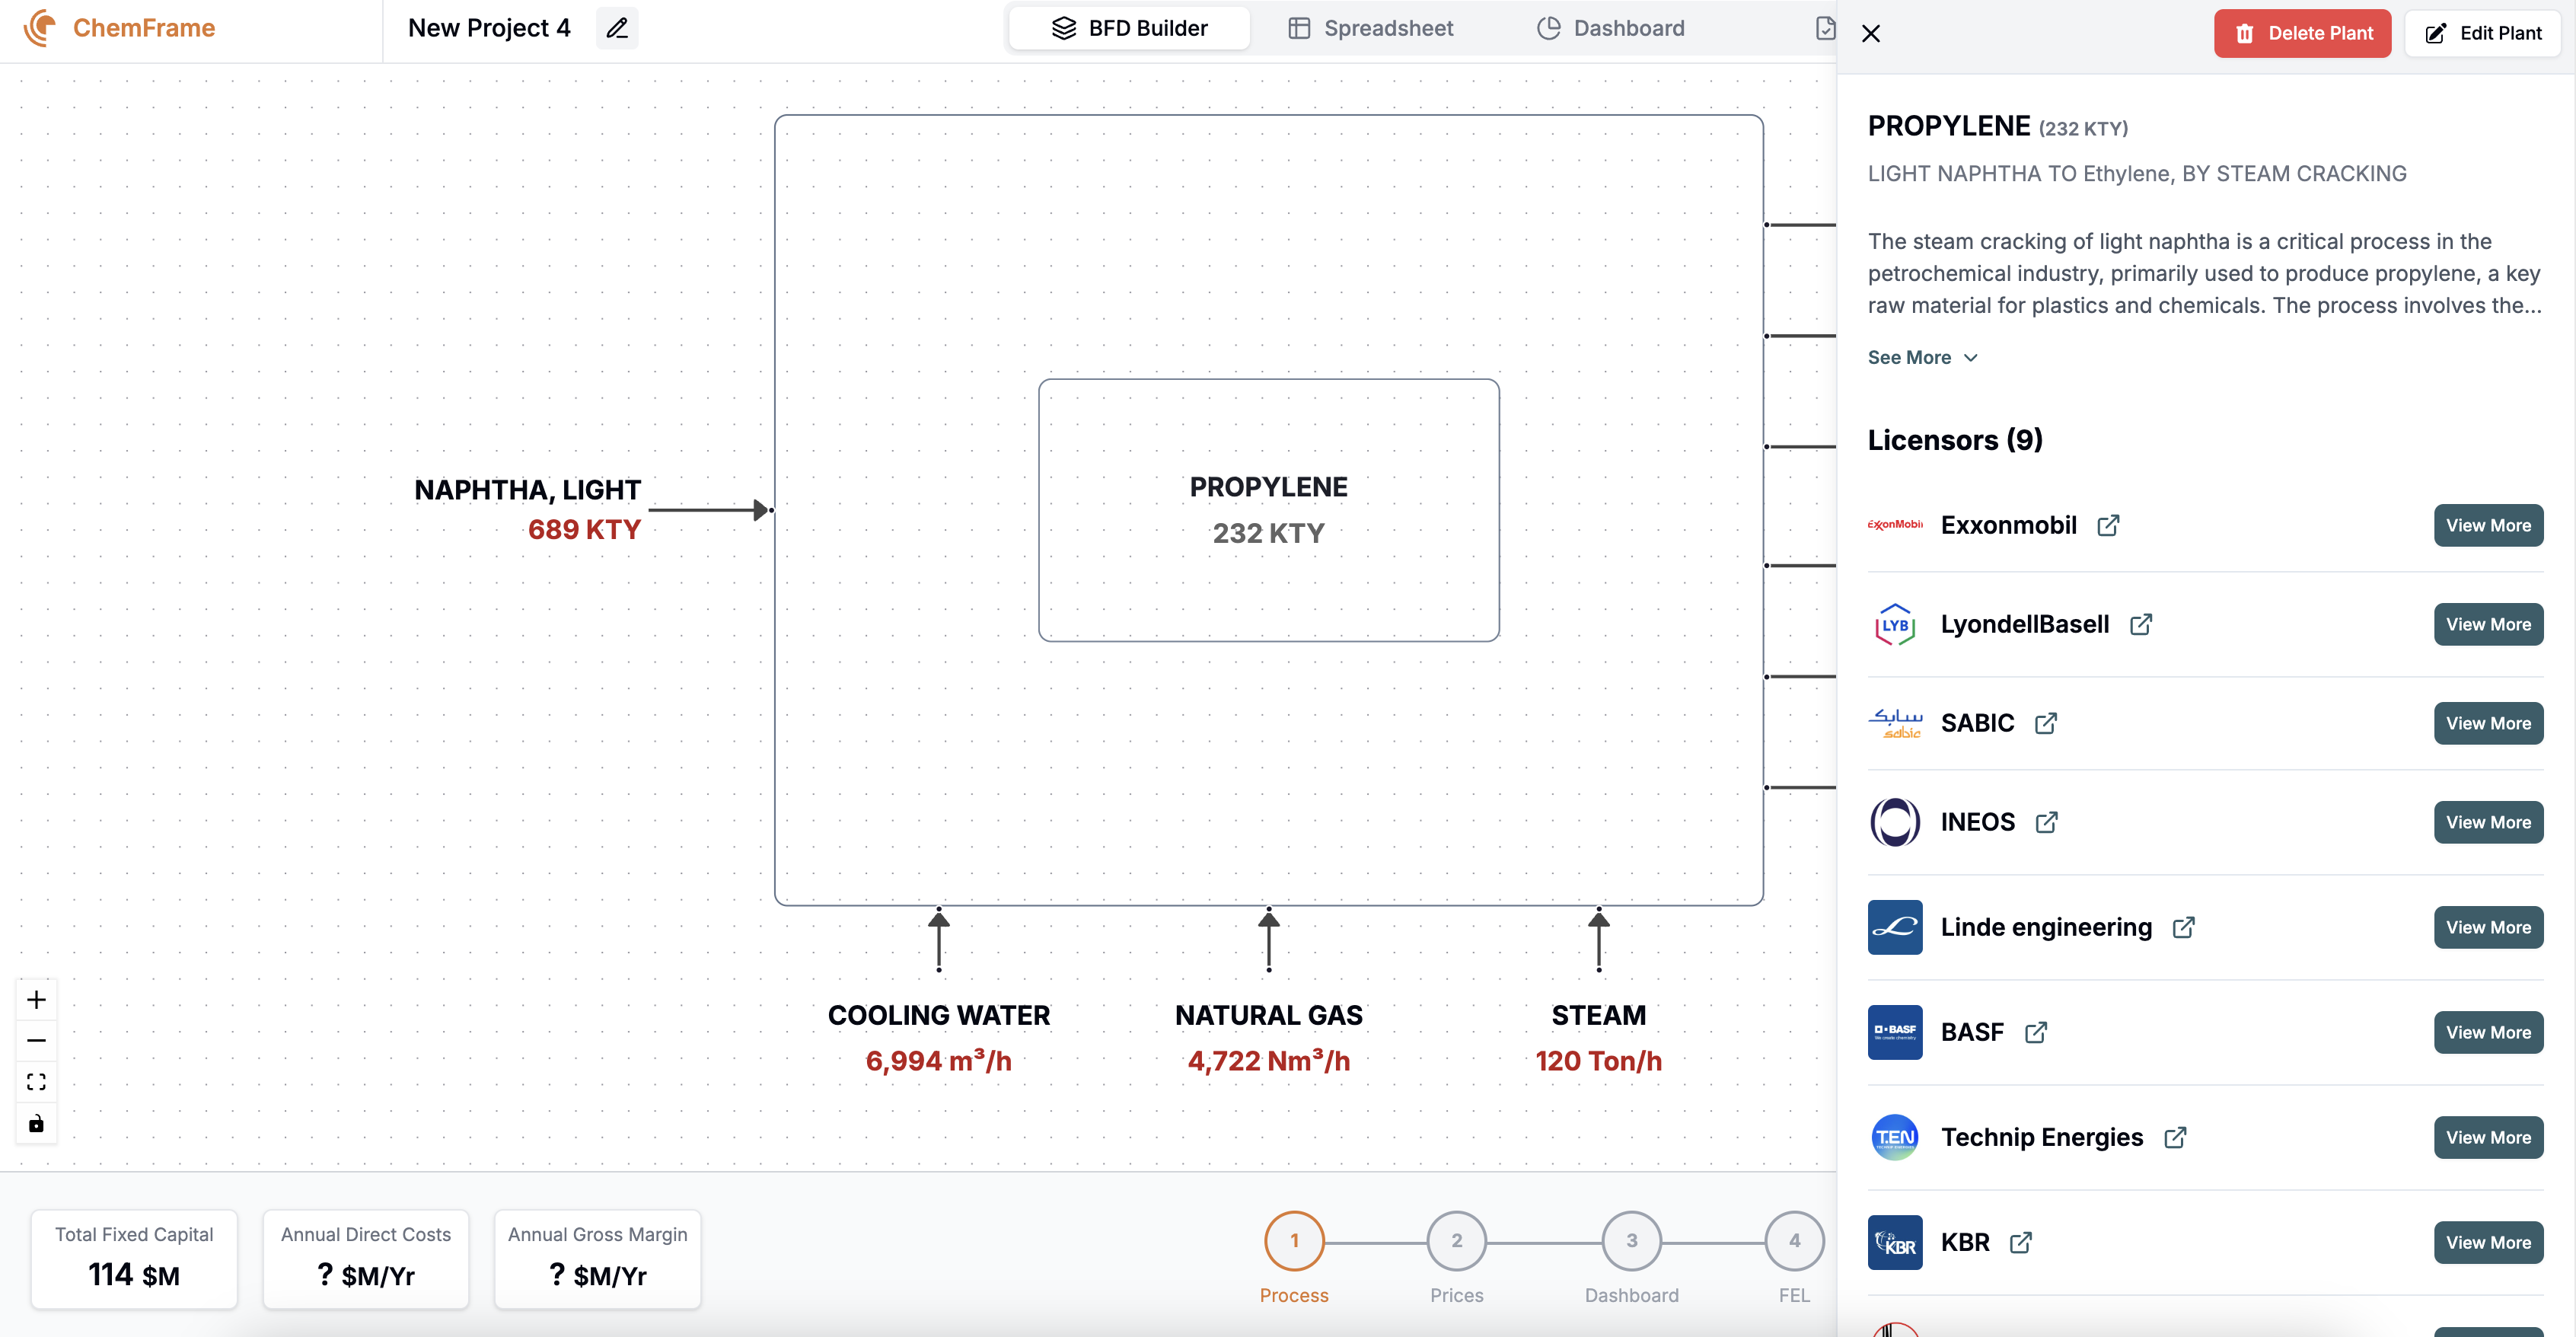The width and height of the screenshot is (2576, 1337).
Task: Click the 120 Ton/h value
Action: point(1598,1061)
